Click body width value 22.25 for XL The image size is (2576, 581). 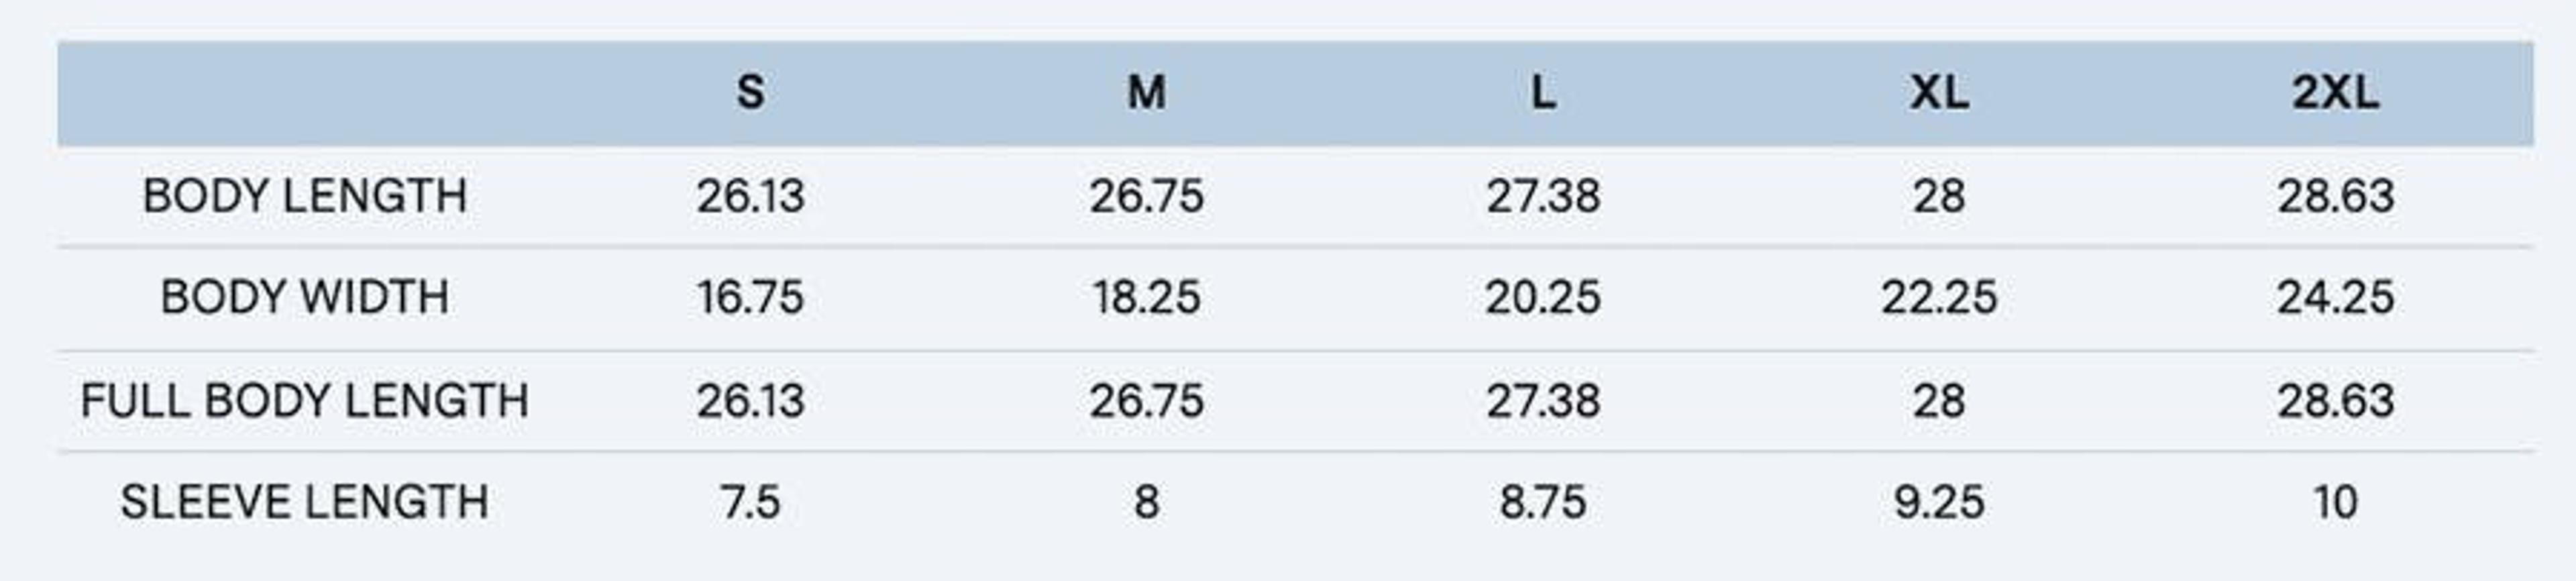(1939, 297)
